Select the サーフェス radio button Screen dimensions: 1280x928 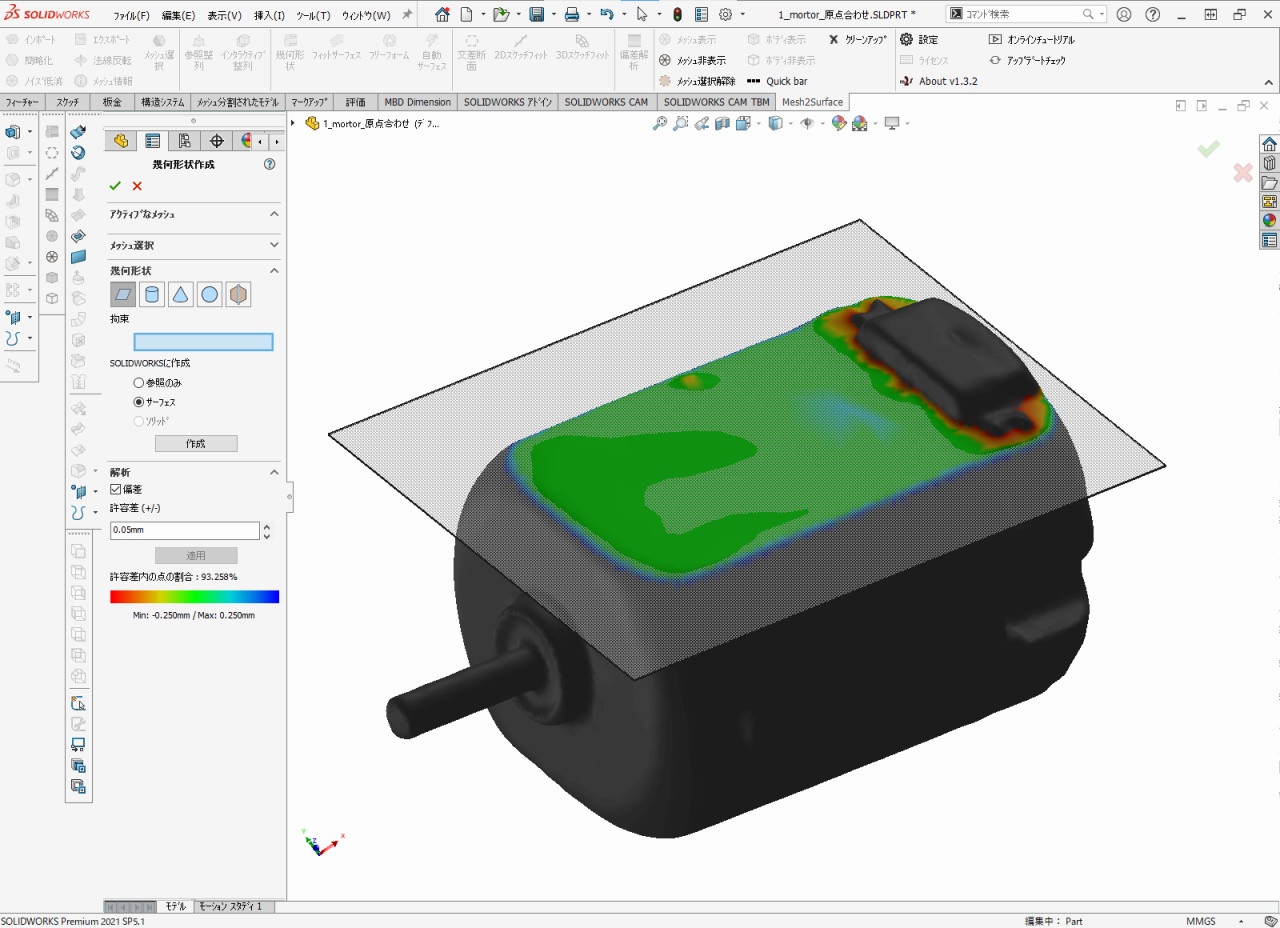pos(139,402)
